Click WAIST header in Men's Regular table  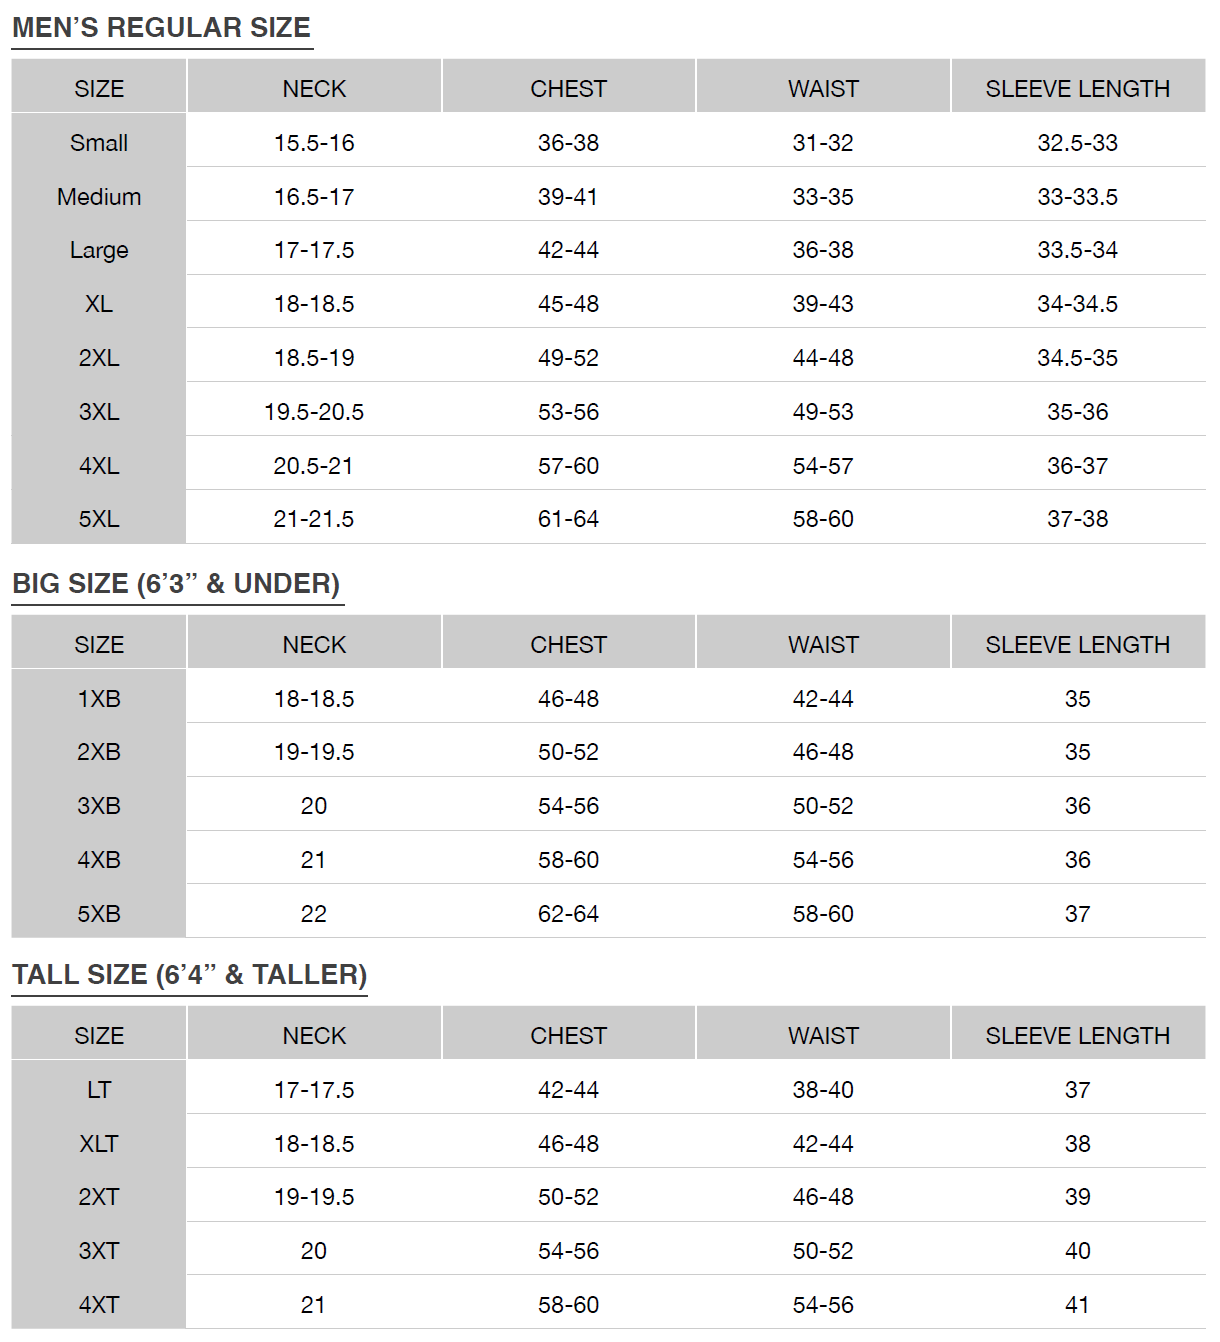tap(823, 89)
